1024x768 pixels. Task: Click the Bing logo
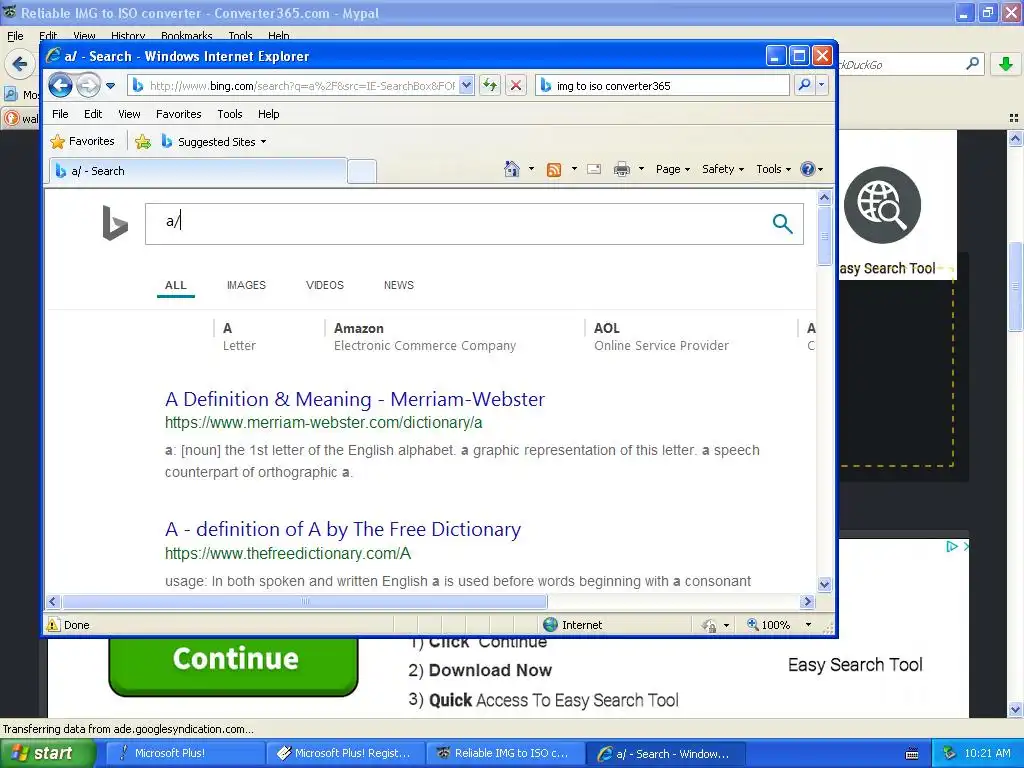click(x=115, y=223)
